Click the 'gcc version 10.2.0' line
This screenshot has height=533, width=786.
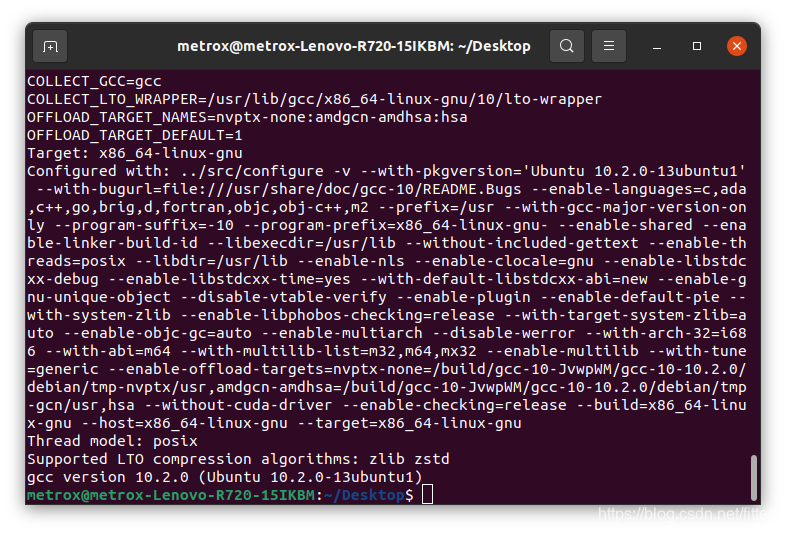click(x=225, y=477)
